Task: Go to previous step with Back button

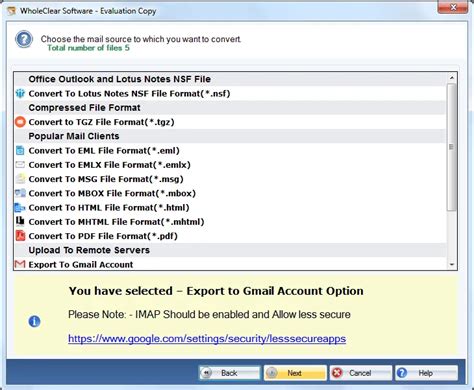Action: 229,373
